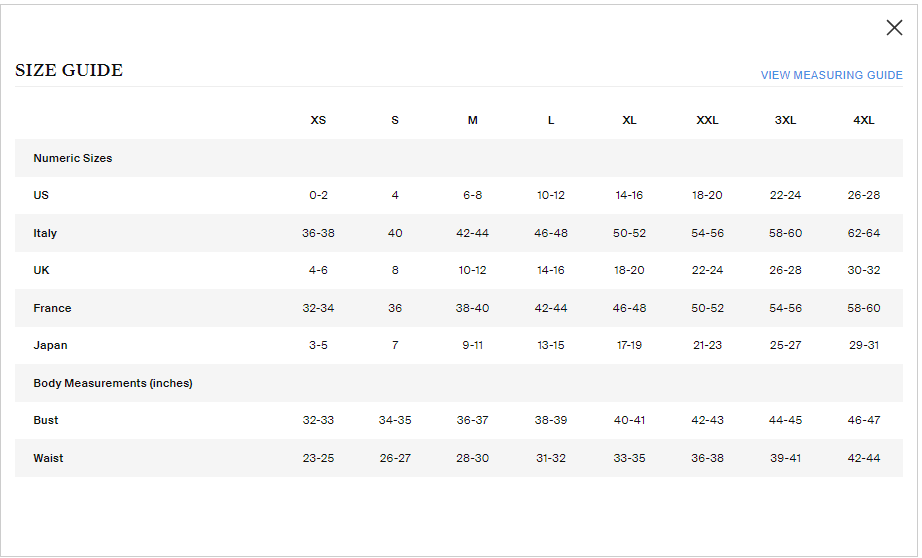Select the UK size 14-16 cell

tap(550, 270)
